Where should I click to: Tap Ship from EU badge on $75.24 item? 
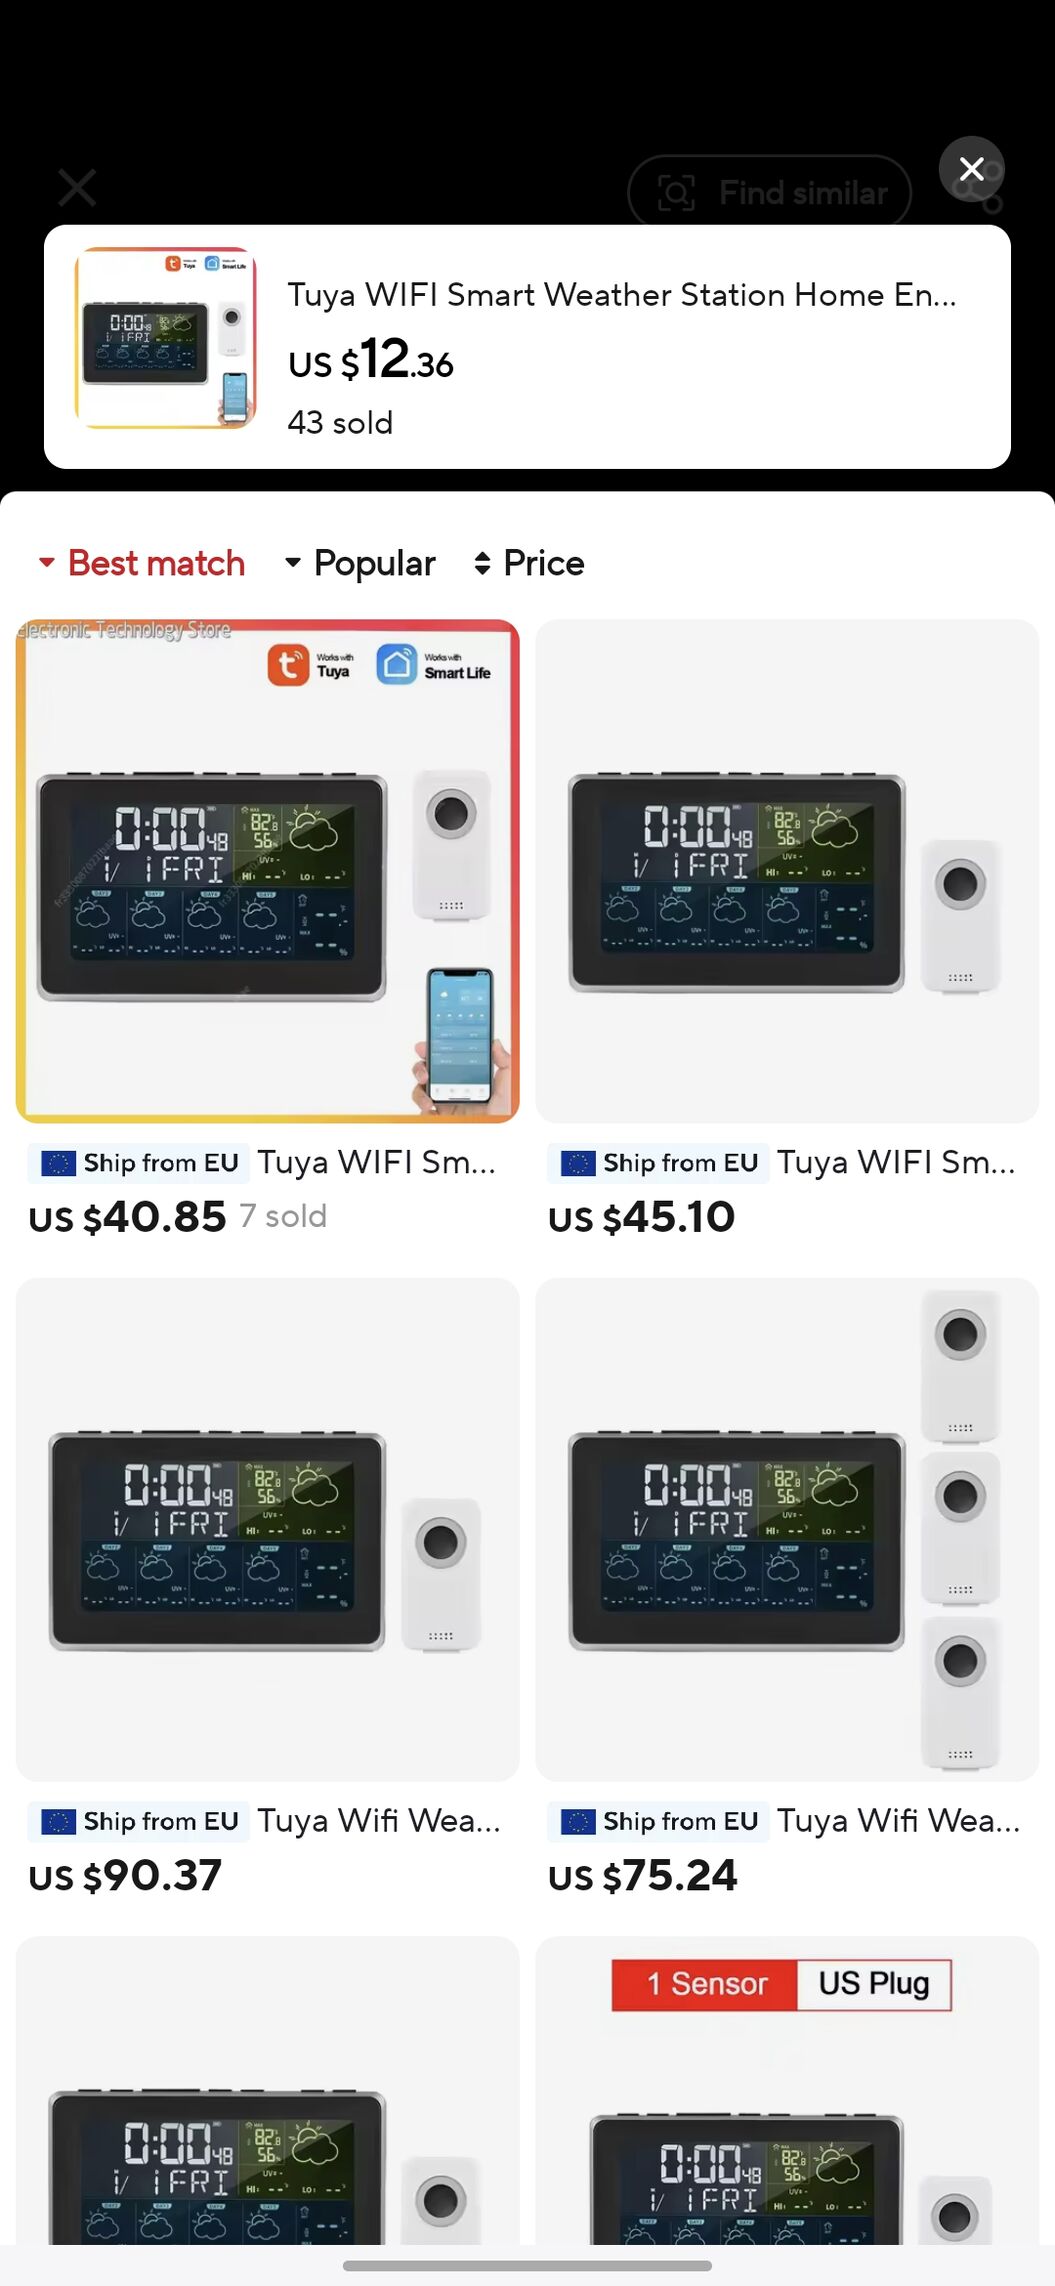point(659,1821)
